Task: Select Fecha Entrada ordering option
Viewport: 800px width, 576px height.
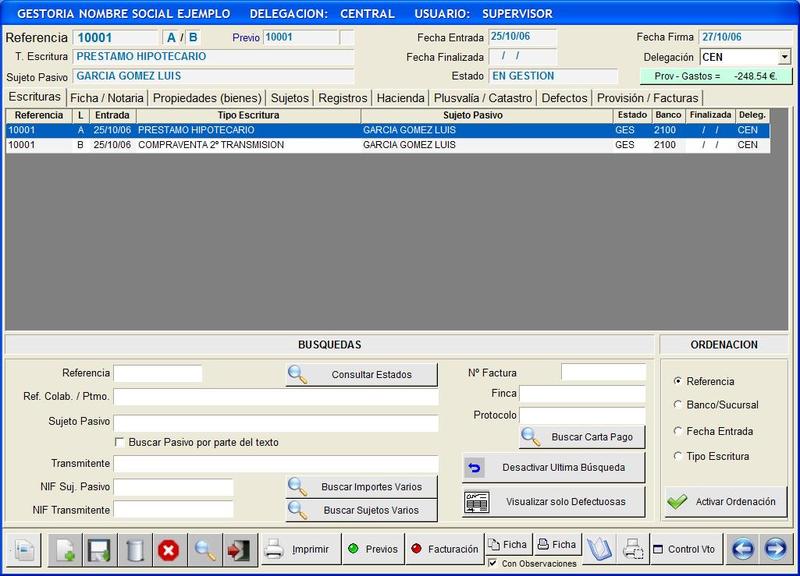Action: (679, 431)
